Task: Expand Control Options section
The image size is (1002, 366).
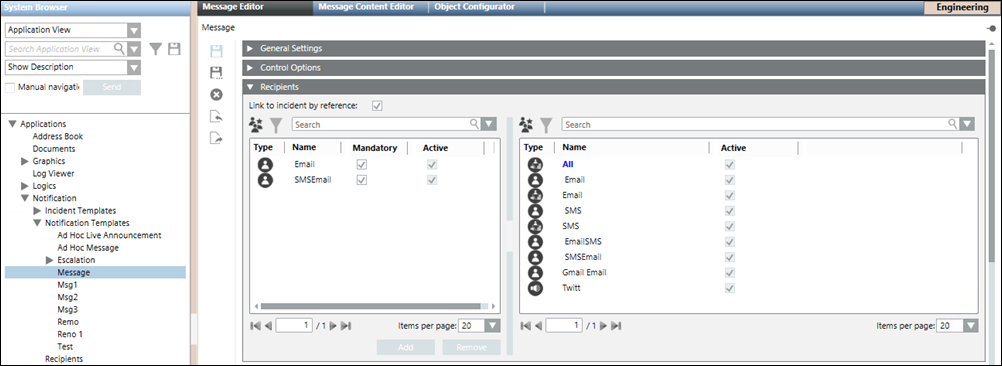Action: click(x=250, y=68)
